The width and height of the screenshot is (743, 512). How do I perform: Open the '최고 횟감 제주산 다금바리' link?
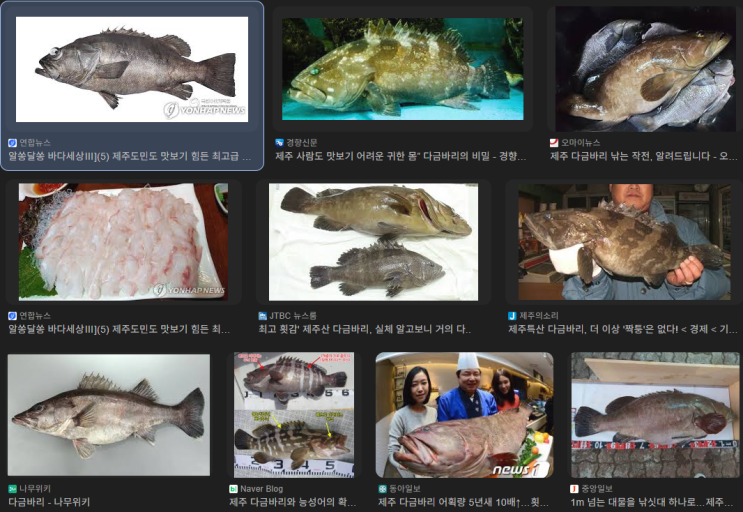(x=365, y=329)
